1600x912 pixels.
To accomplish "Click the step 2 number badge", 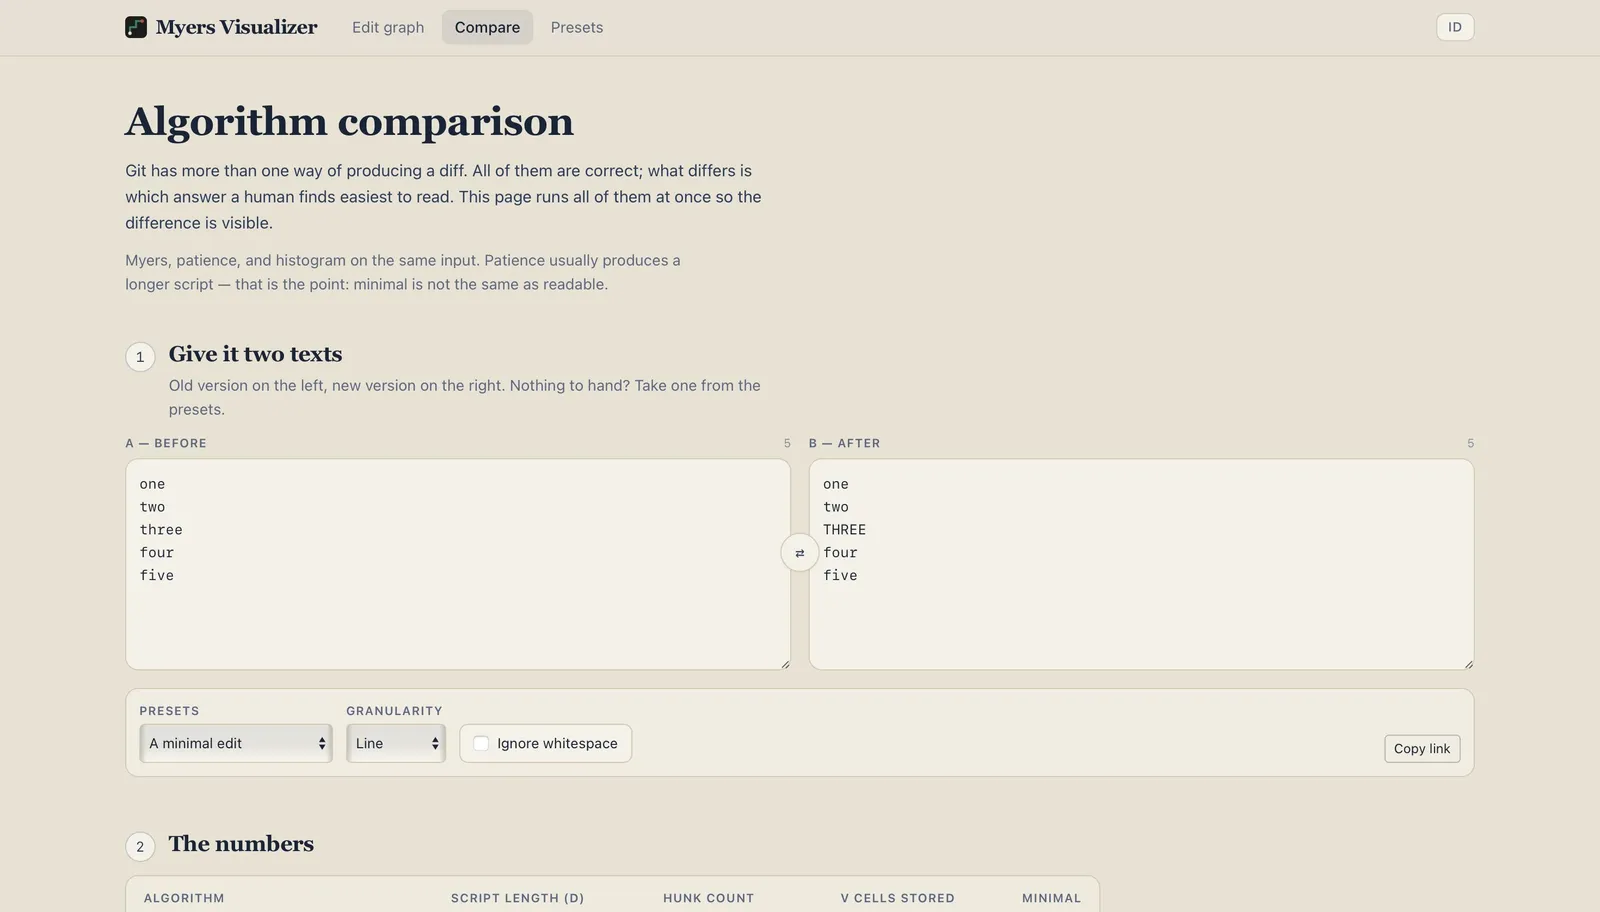I will pyautogui.click(x=140, y=847).
